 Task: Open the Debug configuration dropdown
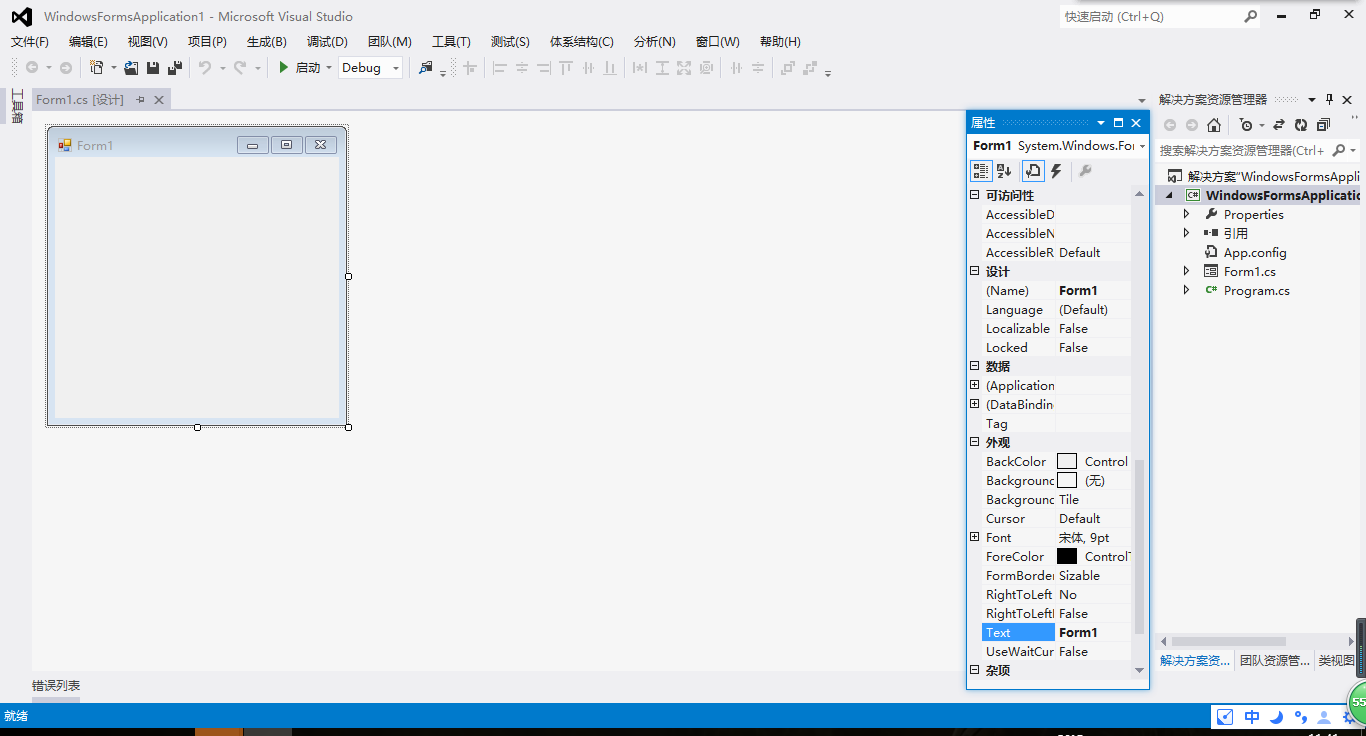(x=396, y=68)
